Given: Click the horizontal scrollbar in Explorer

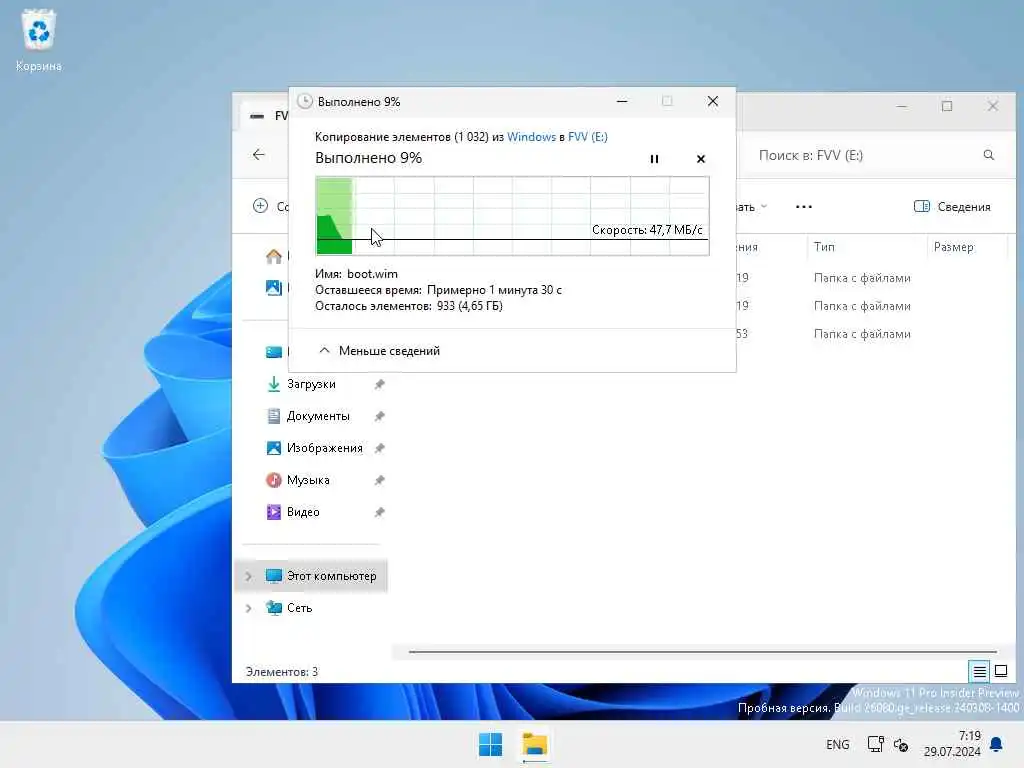Looking at the screenshot, I should coord(703,651).
